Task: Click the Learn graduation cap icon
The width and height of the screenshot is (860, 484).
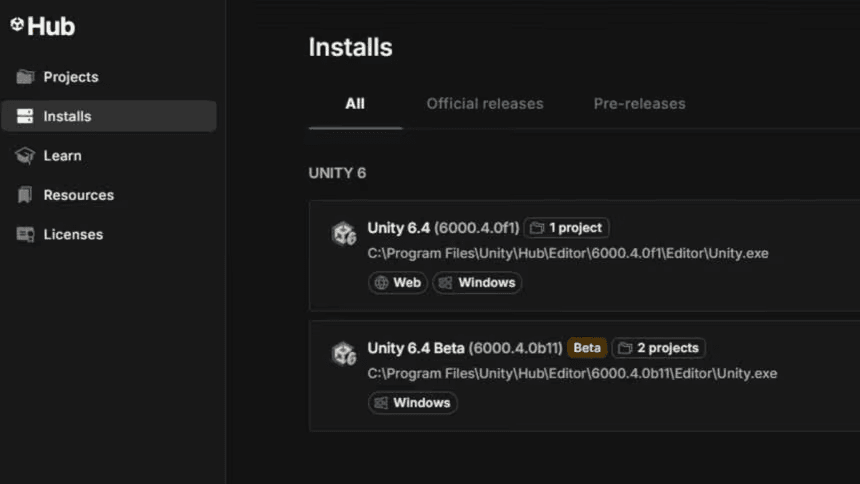Action: [25, 155]
